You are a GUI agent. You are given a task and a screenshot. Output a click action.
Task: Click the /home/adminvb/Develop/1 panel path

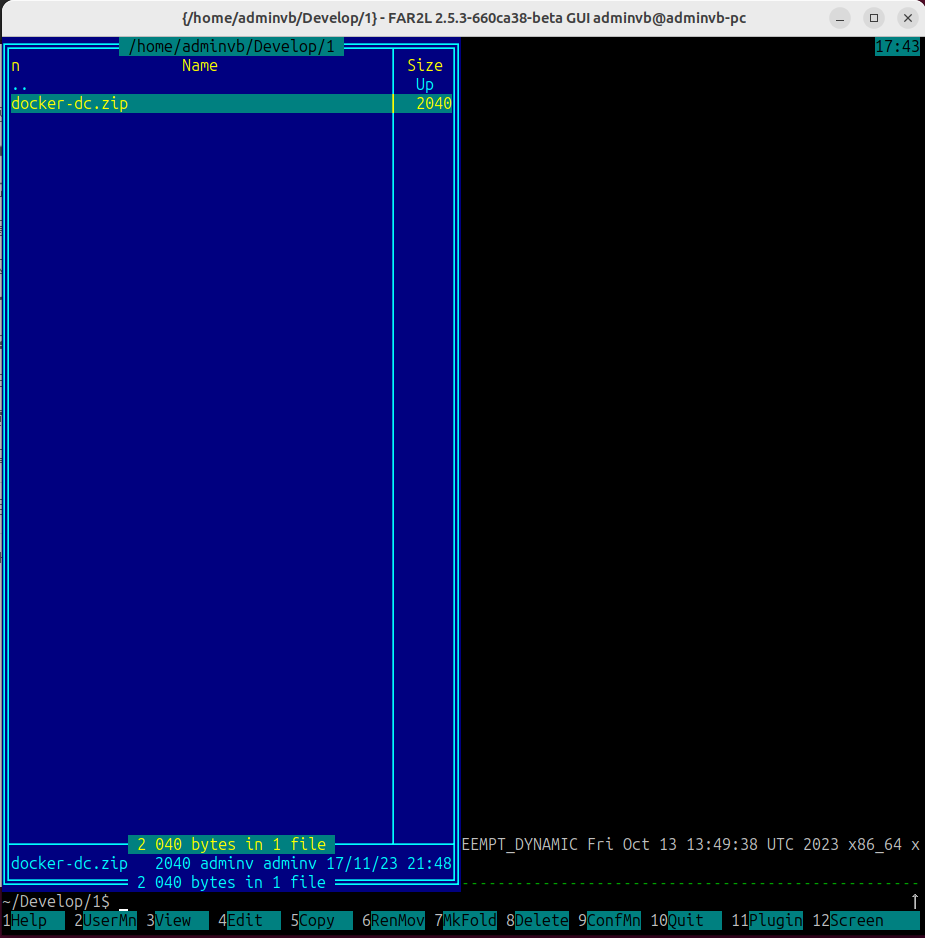click(232, 46)
